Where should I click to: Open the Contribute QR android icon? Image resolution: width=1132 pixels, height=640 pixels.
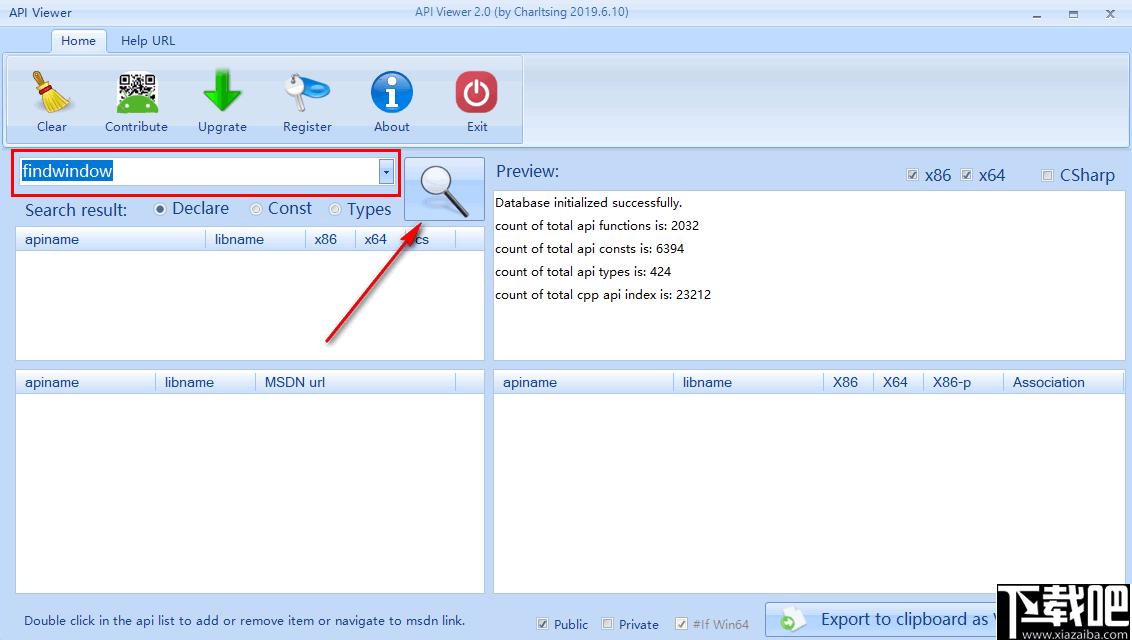point(136,92)
